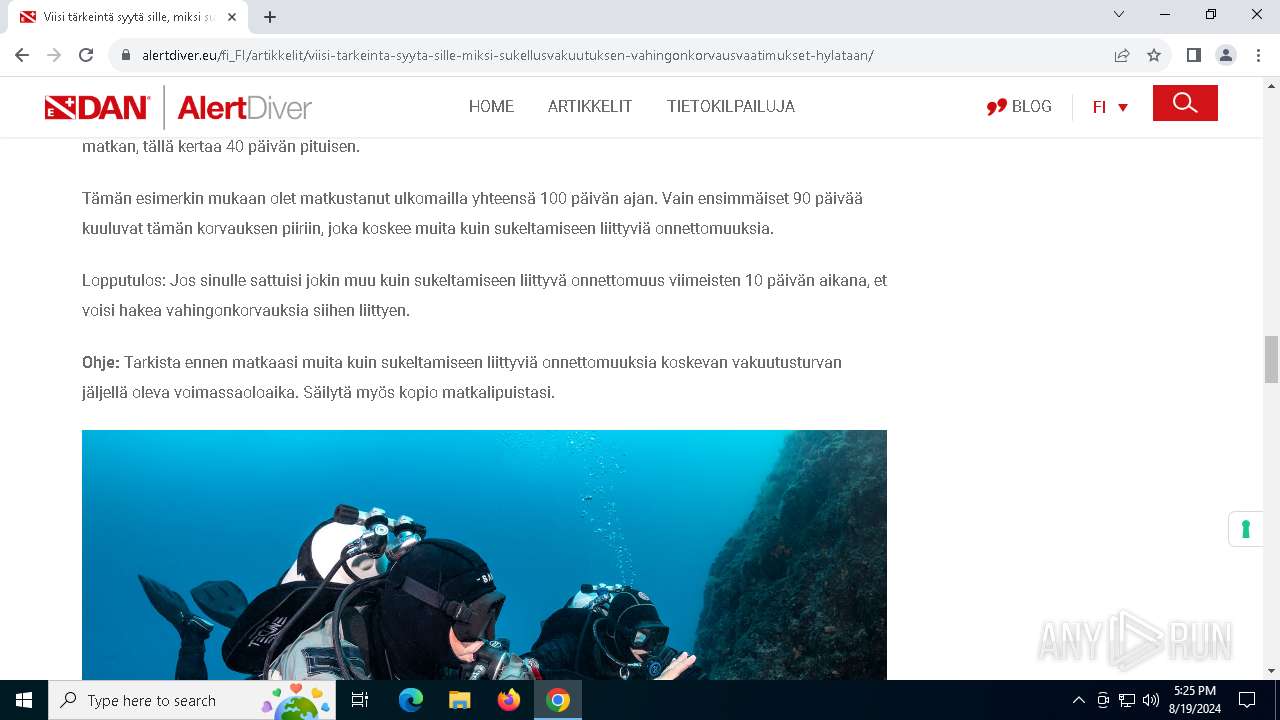This screenshot has width=1280, height=720.
Task: Go back with the browser back arrow
Action: click(22, 55)
